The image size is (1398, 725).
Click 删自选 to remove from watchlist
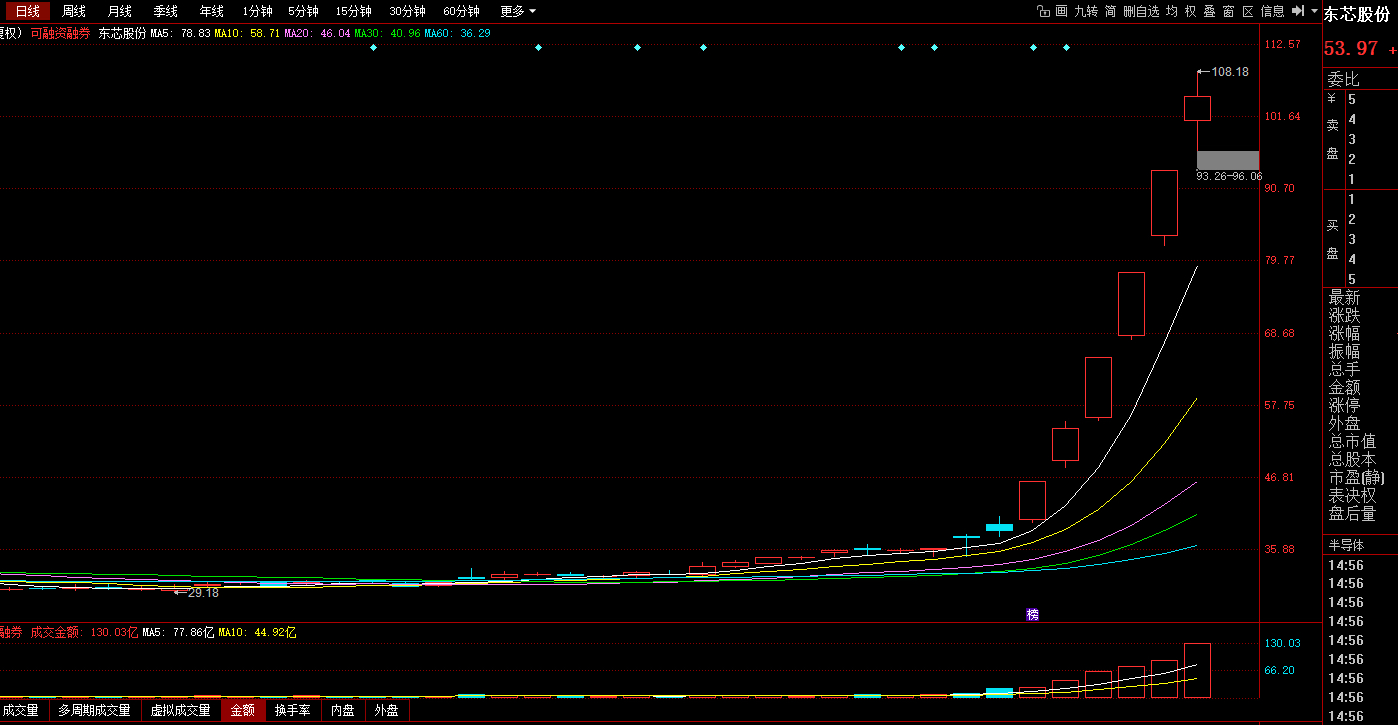click(x=1141, y=11)
